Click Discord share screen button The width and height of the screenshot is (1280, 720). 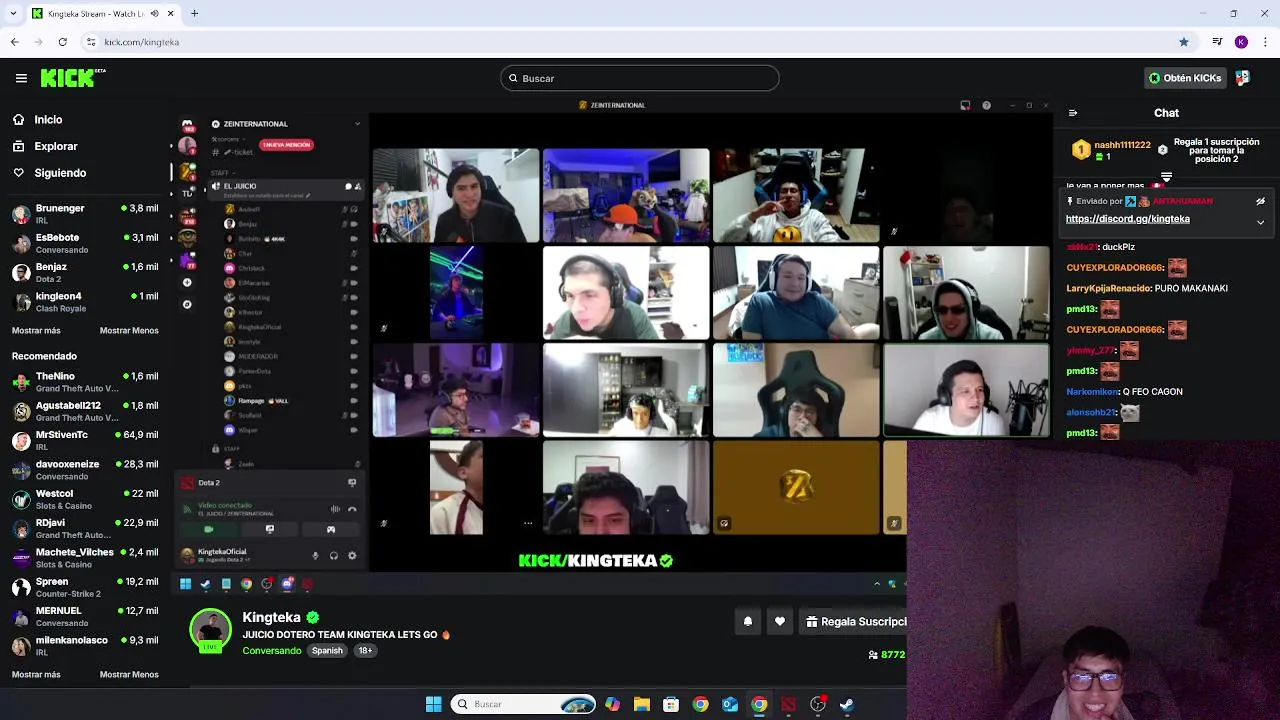(x=270, y=529)
